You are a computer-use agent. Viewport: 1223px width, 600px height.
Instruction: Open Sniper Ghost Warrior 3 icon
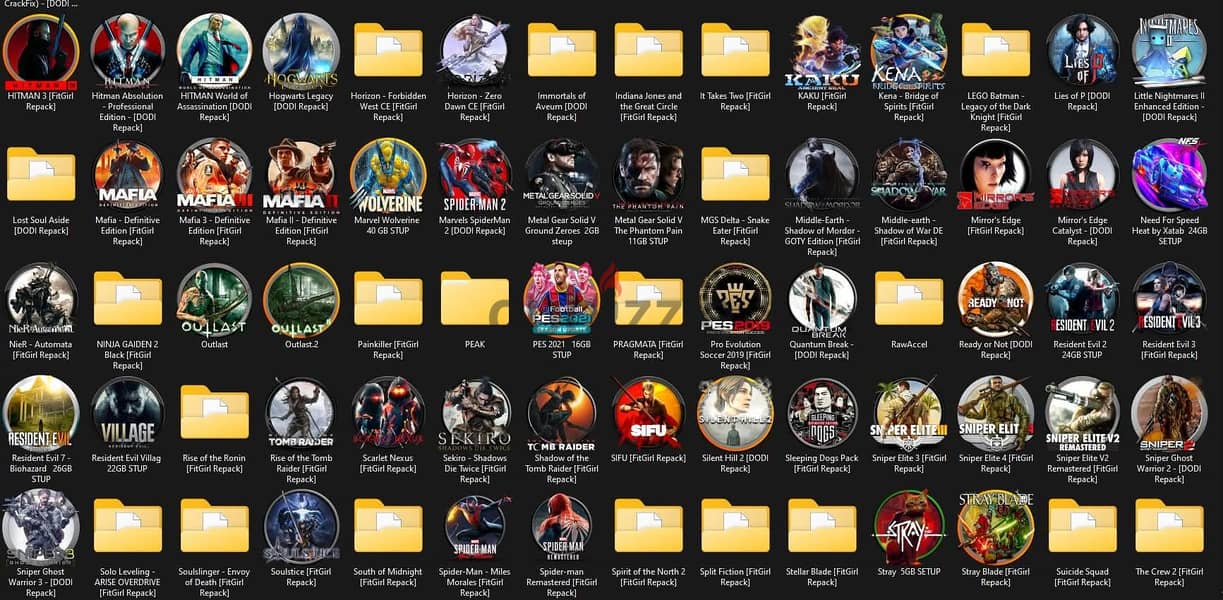(x=41, y=527)
